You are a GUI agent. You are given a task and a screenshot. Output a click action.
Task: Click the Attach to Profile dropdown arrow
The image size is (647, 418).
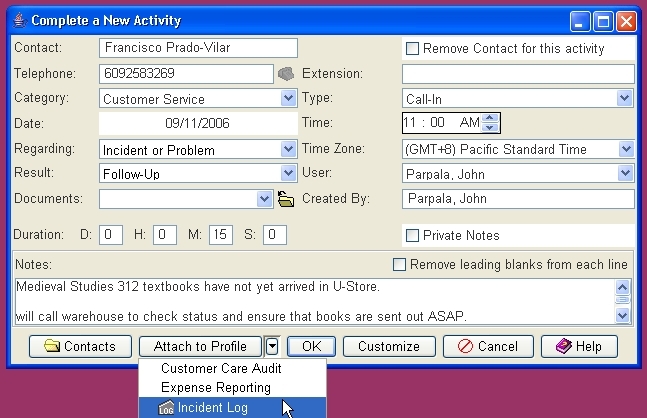coord(272,346)
